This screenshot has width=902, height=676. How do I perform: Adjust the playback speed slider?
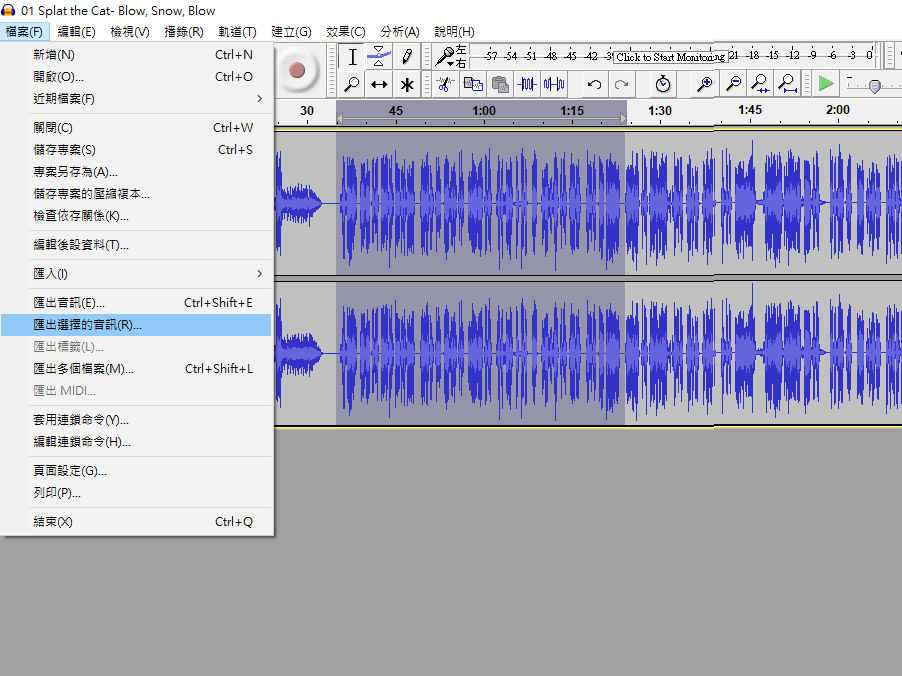pos(874,86)
